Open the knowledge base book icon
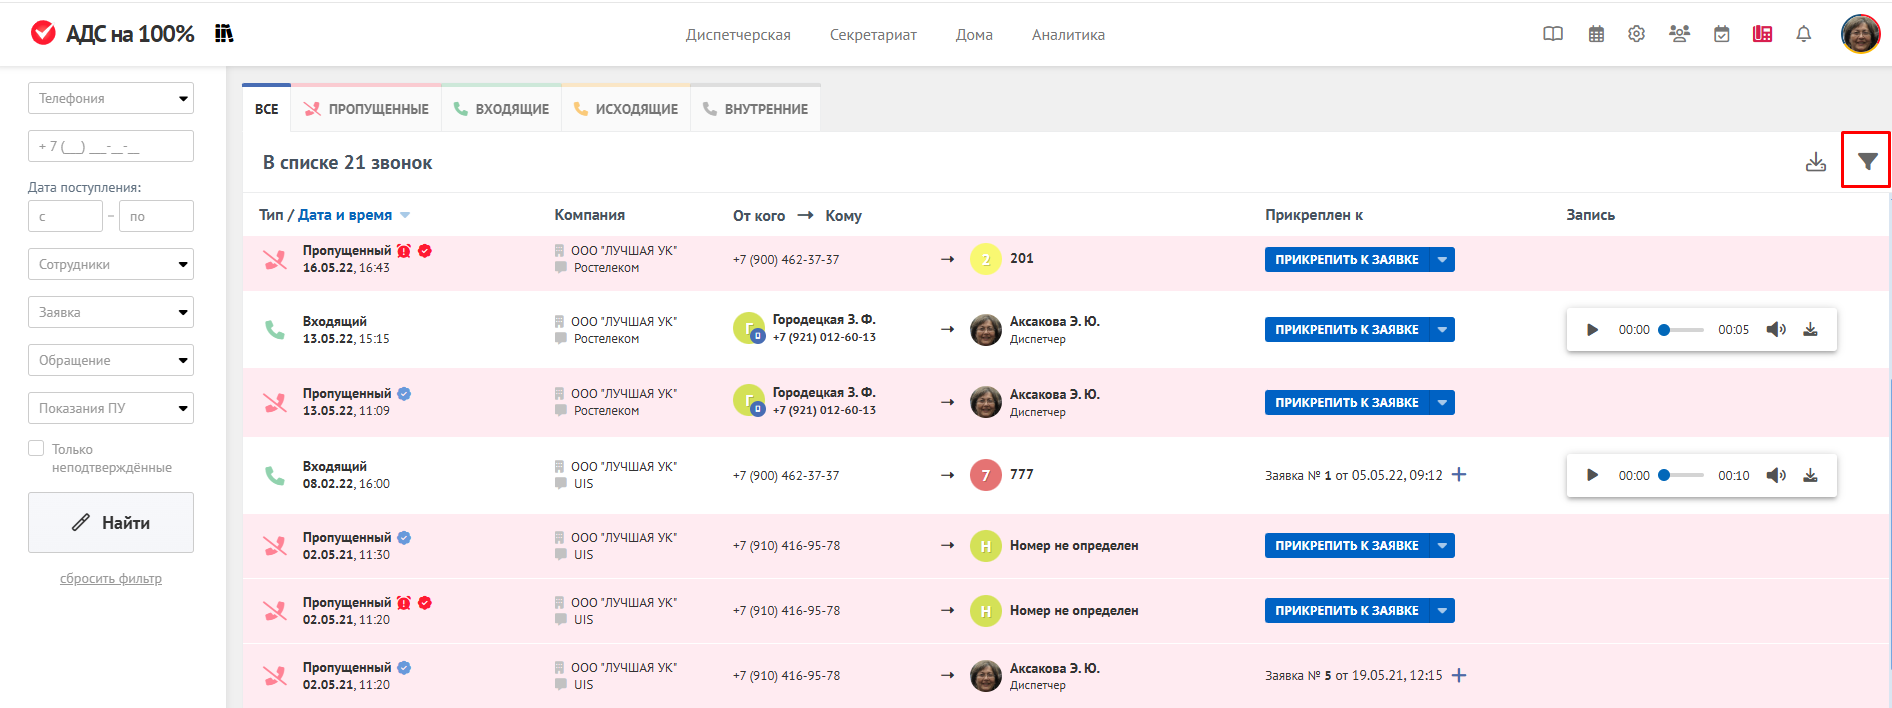The height and width of the screenshot is (708, 1892). [x=1553, y=34]
